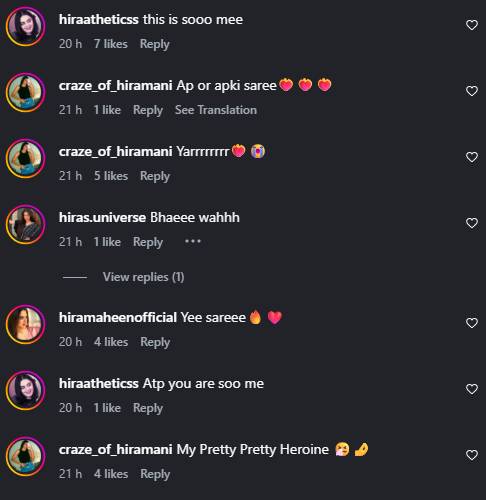The height and width of the screenshot is (500, 486).
Task: Open hiramaheenofficial profile picture
Action: coord(26,324)
